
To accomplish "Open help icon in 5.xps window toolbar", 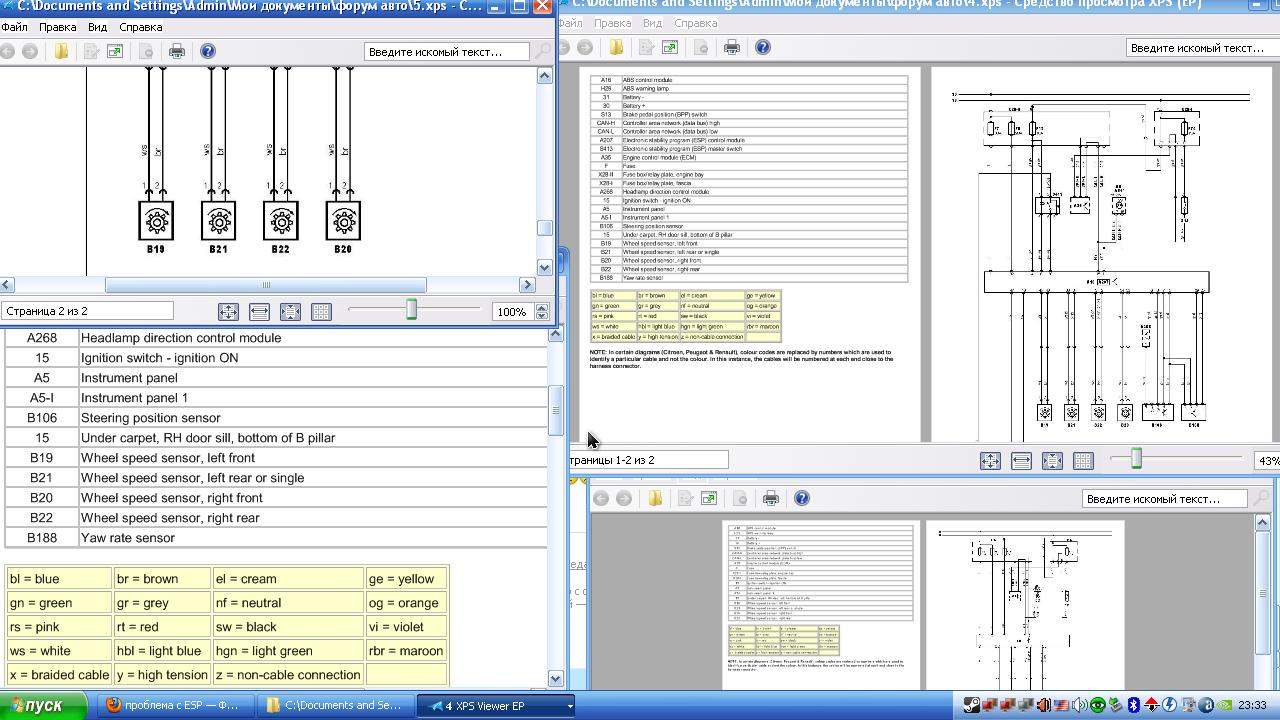I will [208, 51].
